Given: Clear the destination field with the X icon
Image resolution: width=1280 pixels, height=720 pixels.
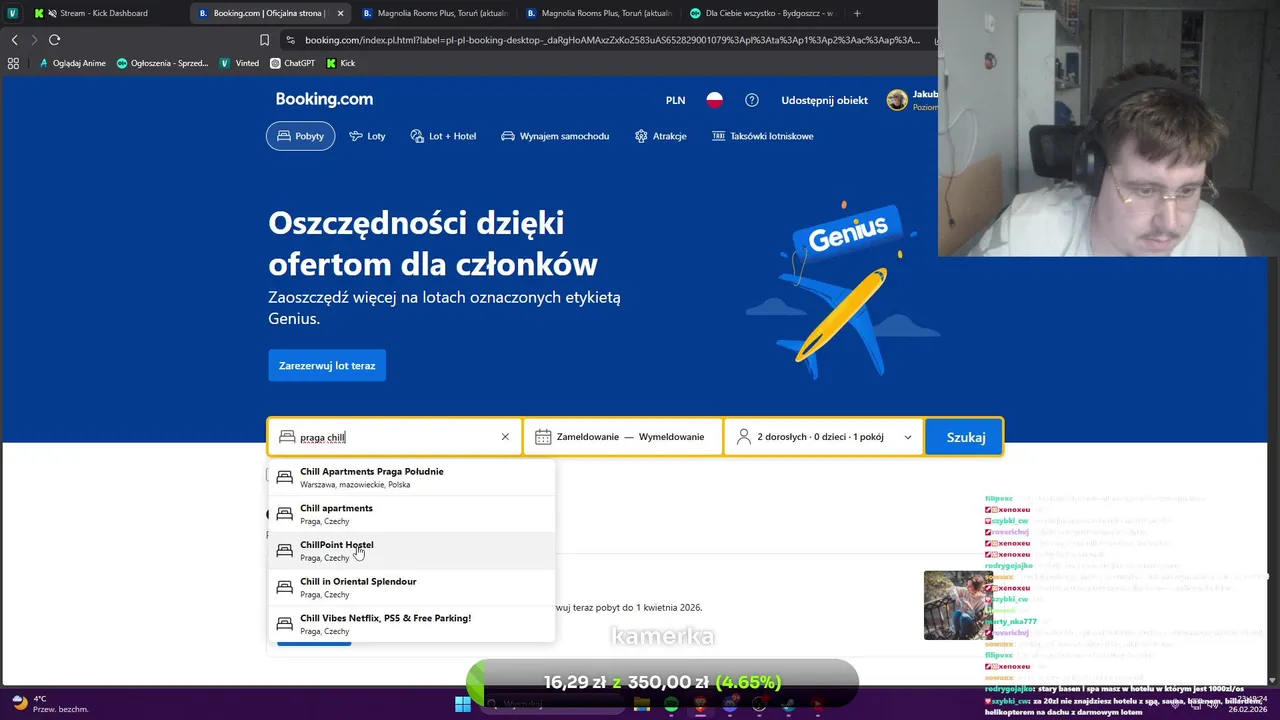Looking at the screenshot, I should [505, 437].
